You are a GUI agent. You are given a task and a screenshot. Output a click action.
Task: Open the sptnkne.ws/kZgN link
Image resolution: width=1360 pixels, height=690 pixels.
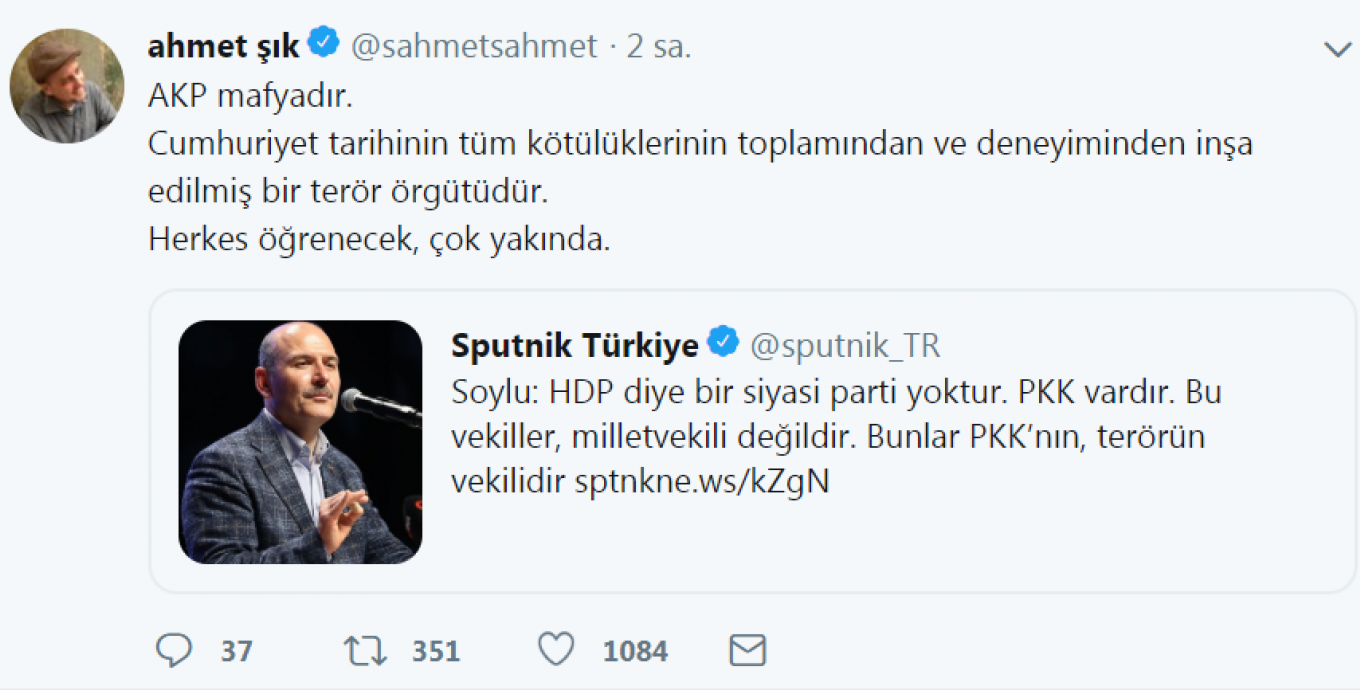(x=702, y=481)
